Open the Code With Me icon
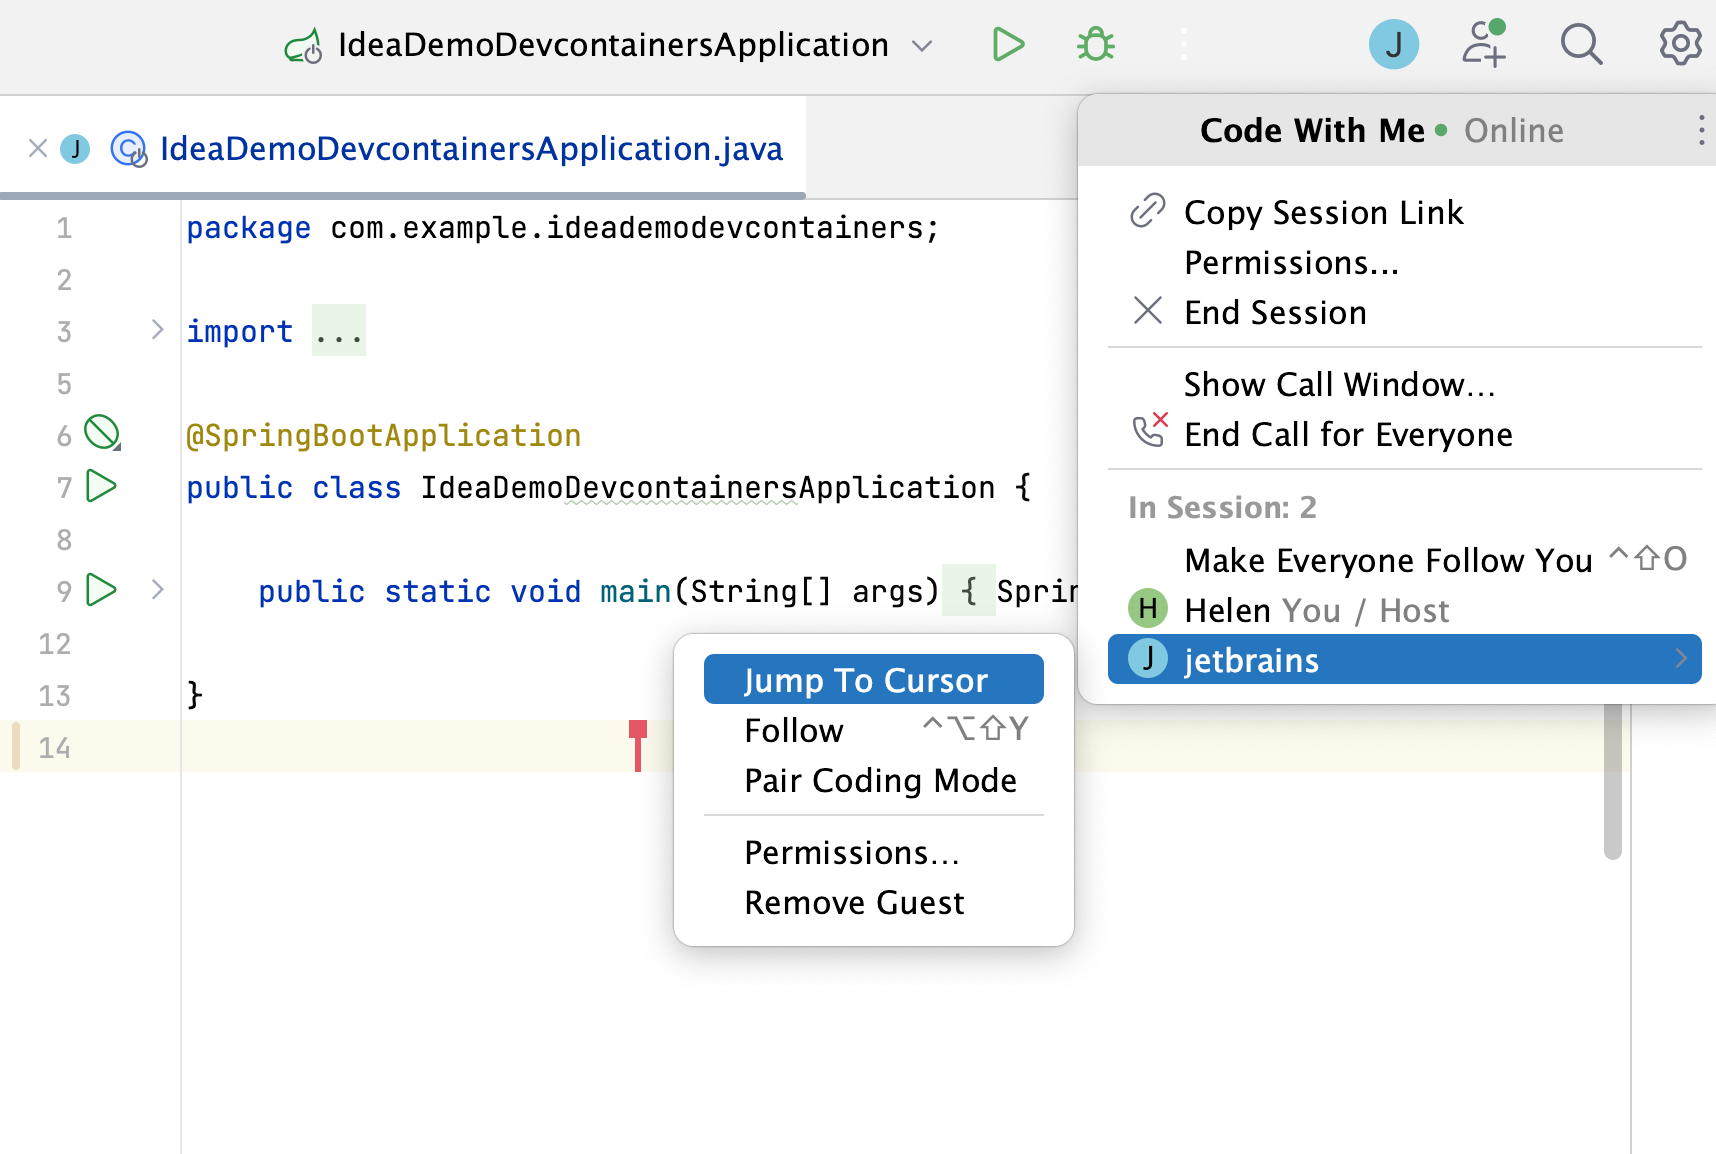 (1483, 45)
